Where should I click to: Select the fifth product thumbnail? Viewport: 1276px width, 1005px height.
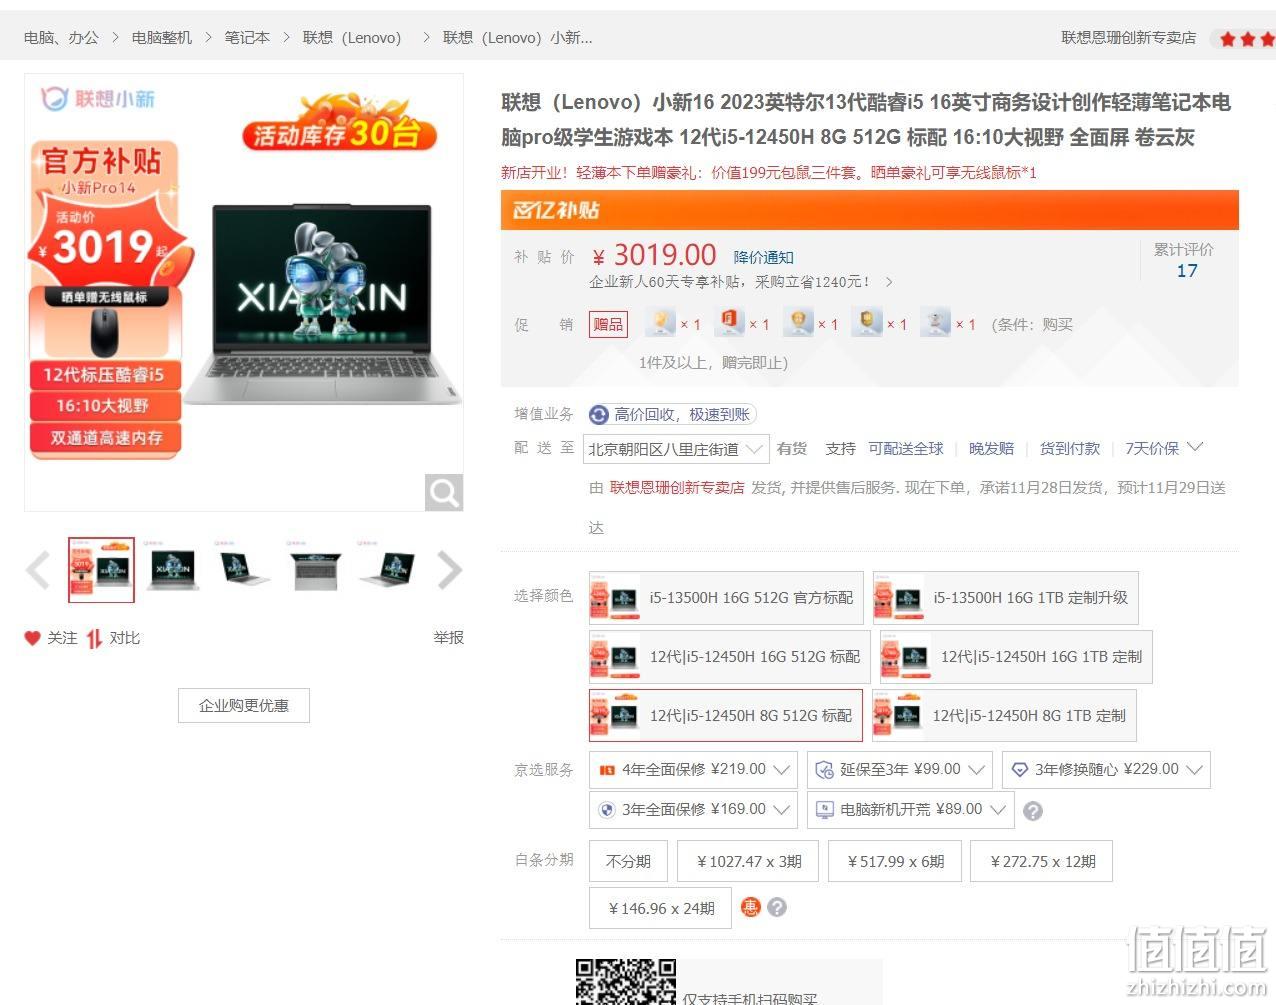387,570
